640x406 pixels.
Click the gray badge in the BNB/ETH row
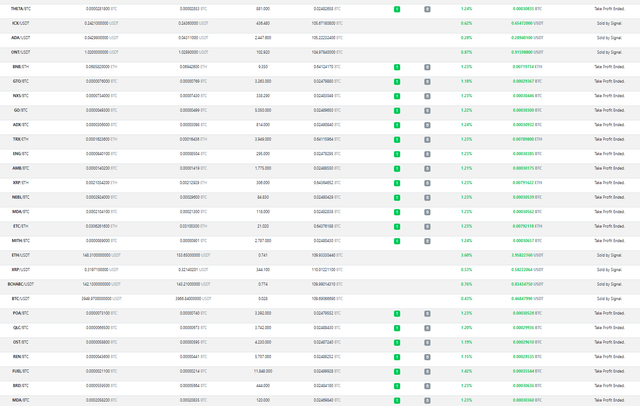point(427,67)
